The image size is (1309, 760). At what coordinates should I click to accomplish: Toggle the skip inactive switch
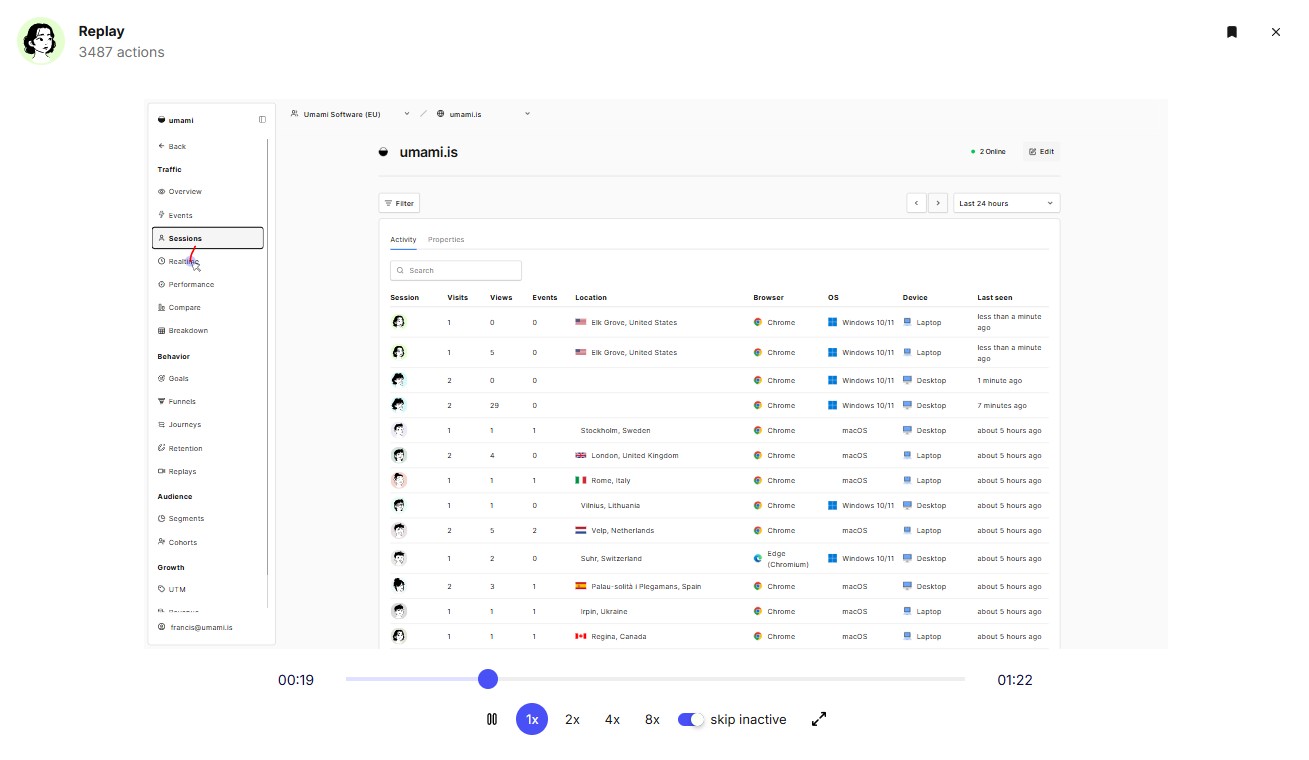coord(691,719)
